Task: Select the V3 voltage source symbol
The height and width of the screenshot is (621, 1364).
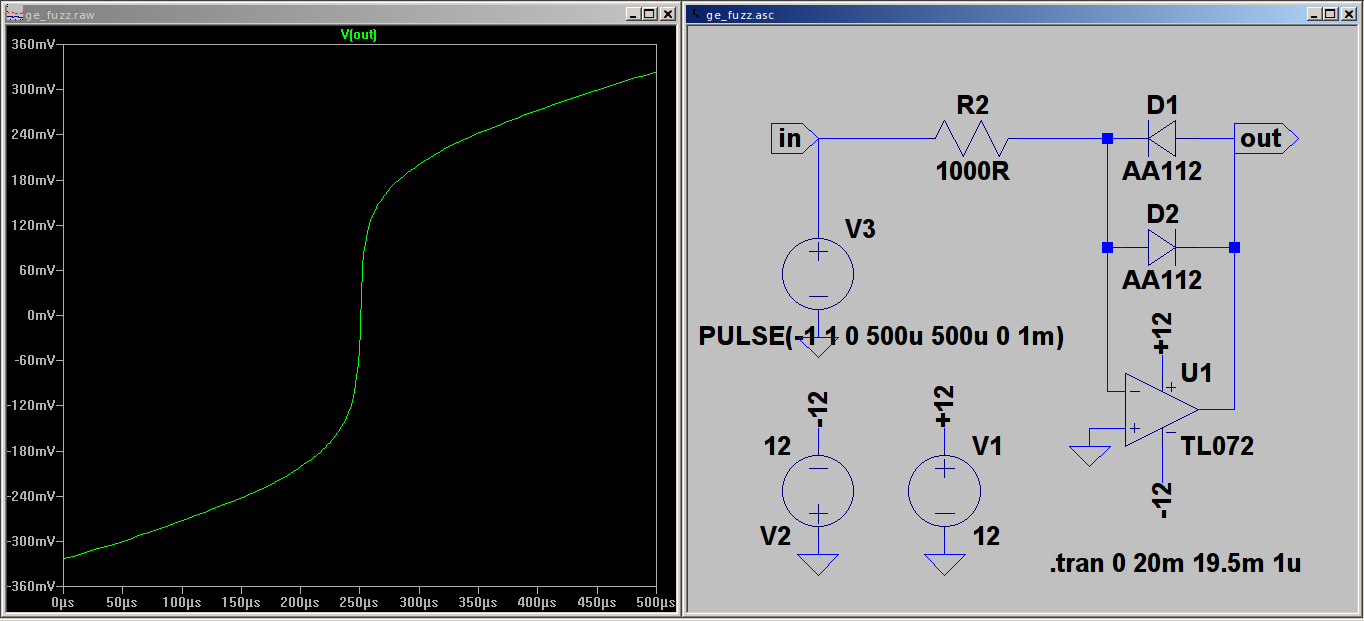Action: tap(818, 274)
